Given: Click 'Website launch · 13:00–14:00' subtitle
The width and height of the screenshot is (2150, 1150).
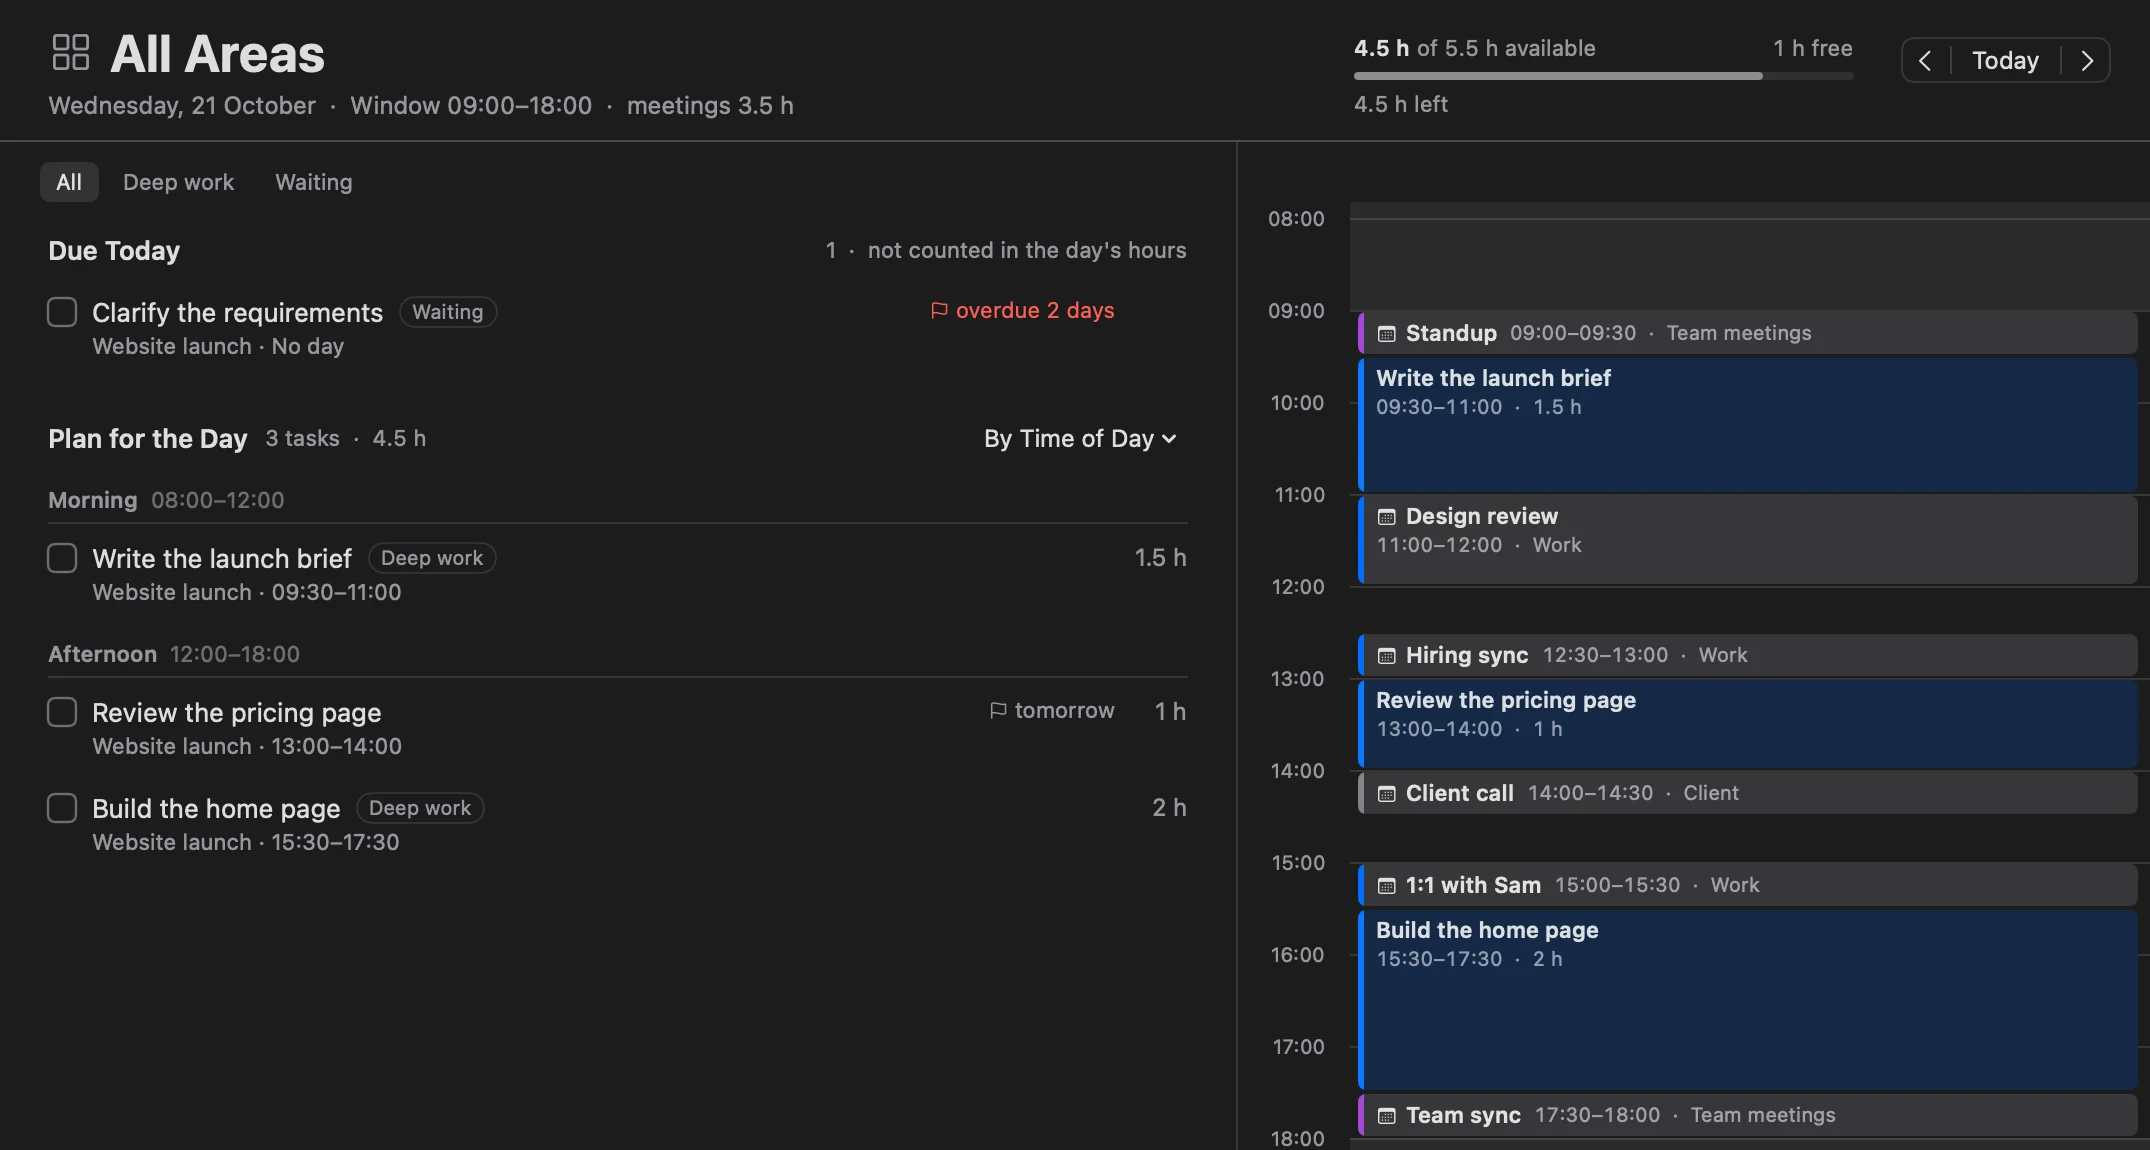Looking at the screenshot, I should (x=247, y=746).
